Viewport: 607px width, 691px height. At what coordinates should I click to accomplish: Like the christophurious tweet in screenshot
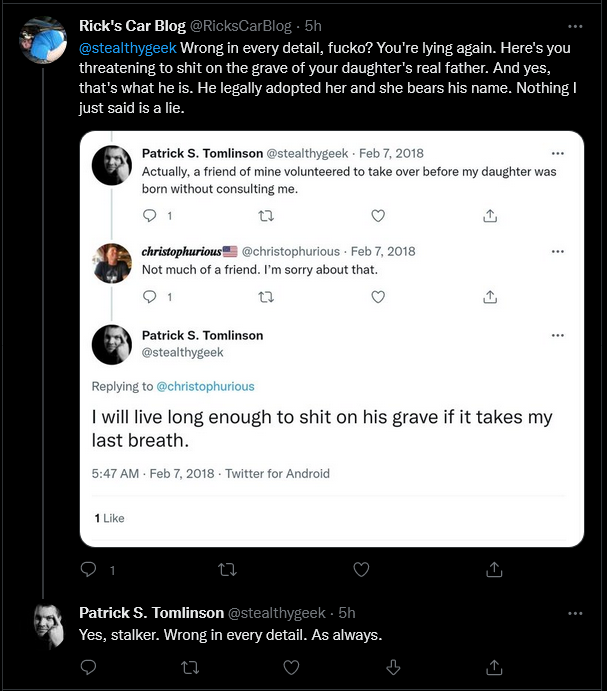coord(378,297)
